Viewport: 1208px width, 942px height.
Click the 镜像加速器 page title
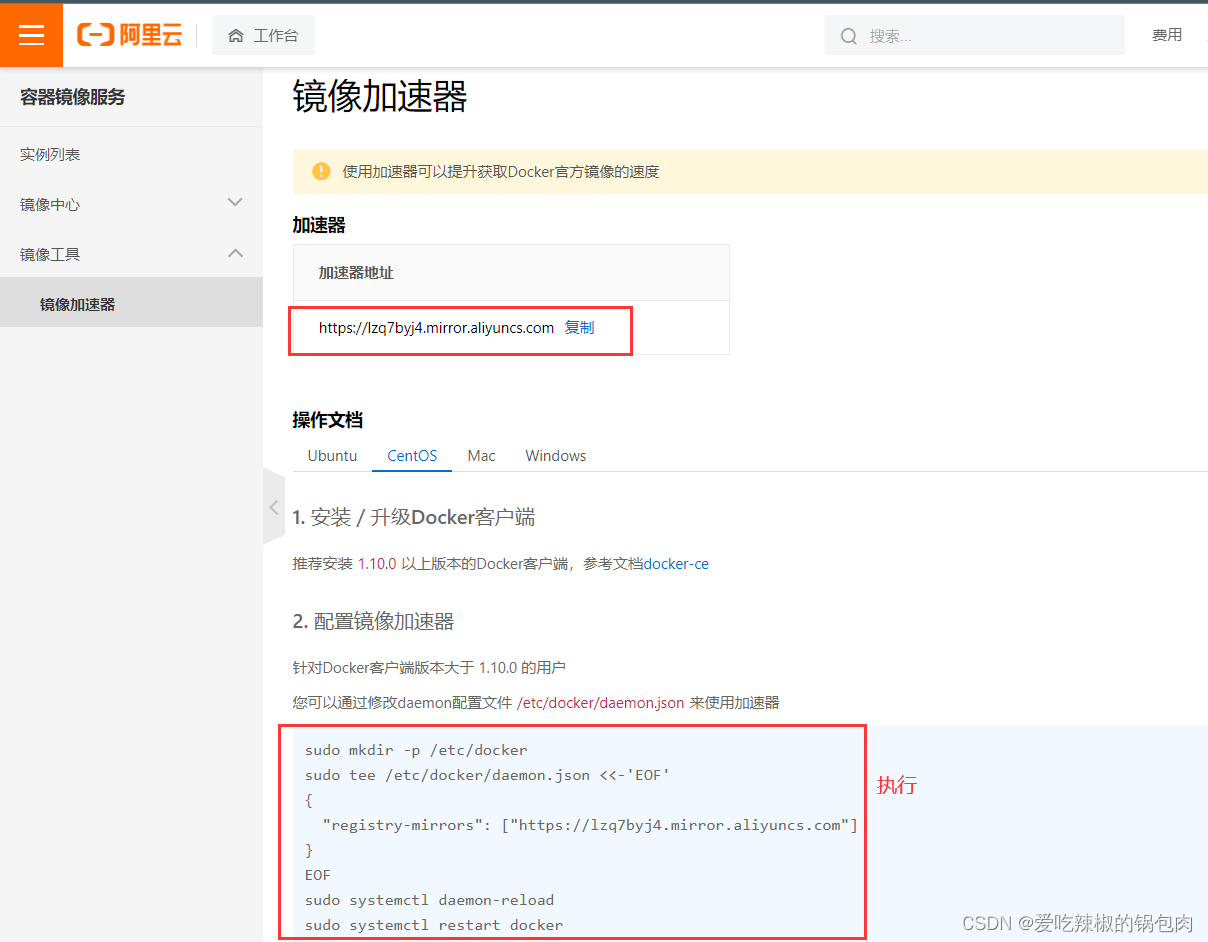380,98
